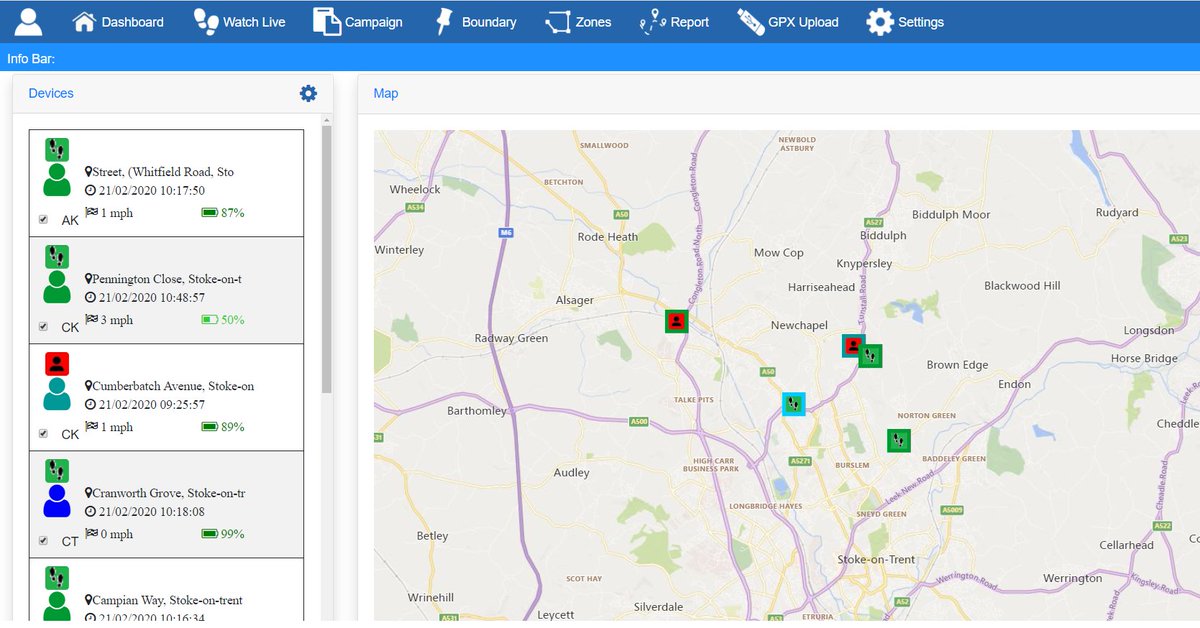Click footsteps icon on Cranworth Grove device
Image resolution: width=1200 pixels, height=628 pixels.
57,471
